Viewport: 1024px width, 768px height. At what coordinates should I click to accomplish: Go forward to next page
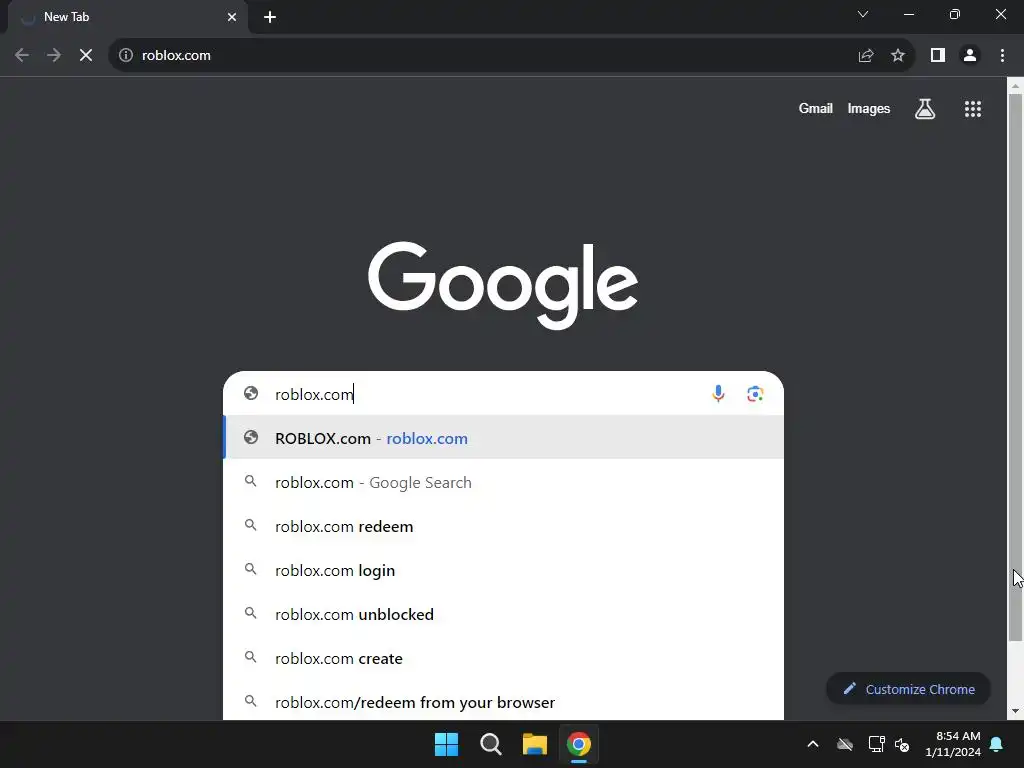coord(54,56)
